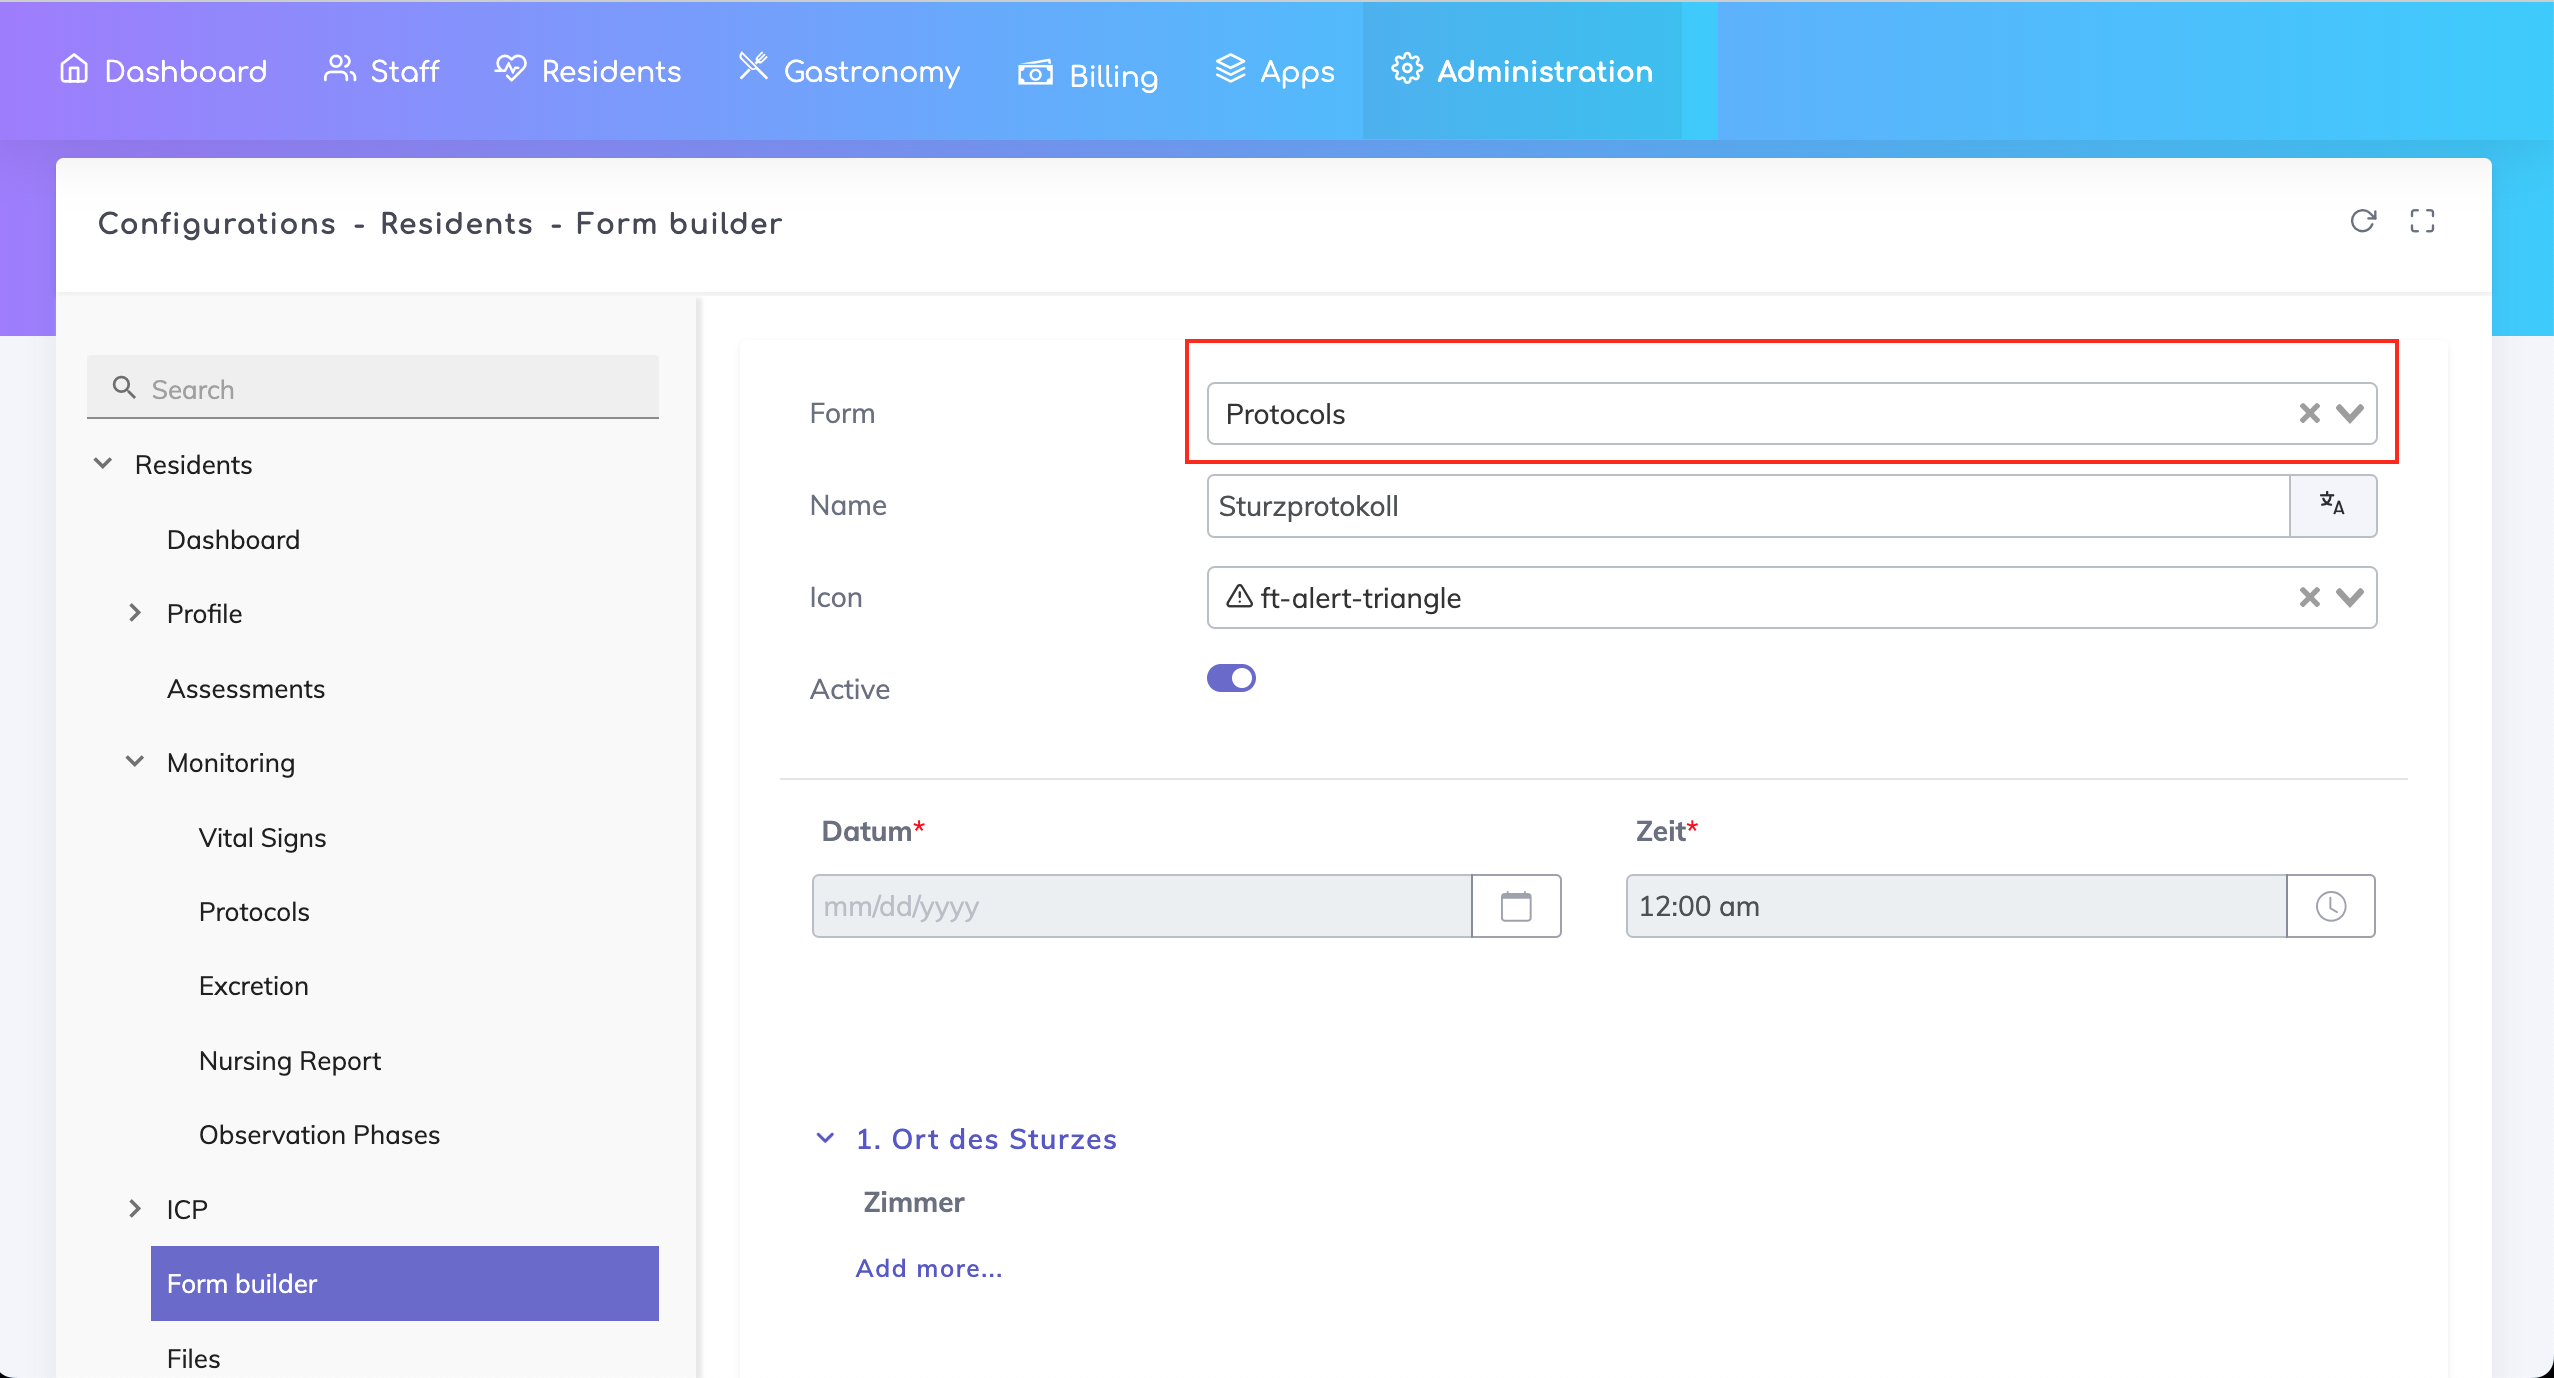The image size is (2554, 1378).
Task: Select Nursing Report in sidebar
Action: point(290,1060)
